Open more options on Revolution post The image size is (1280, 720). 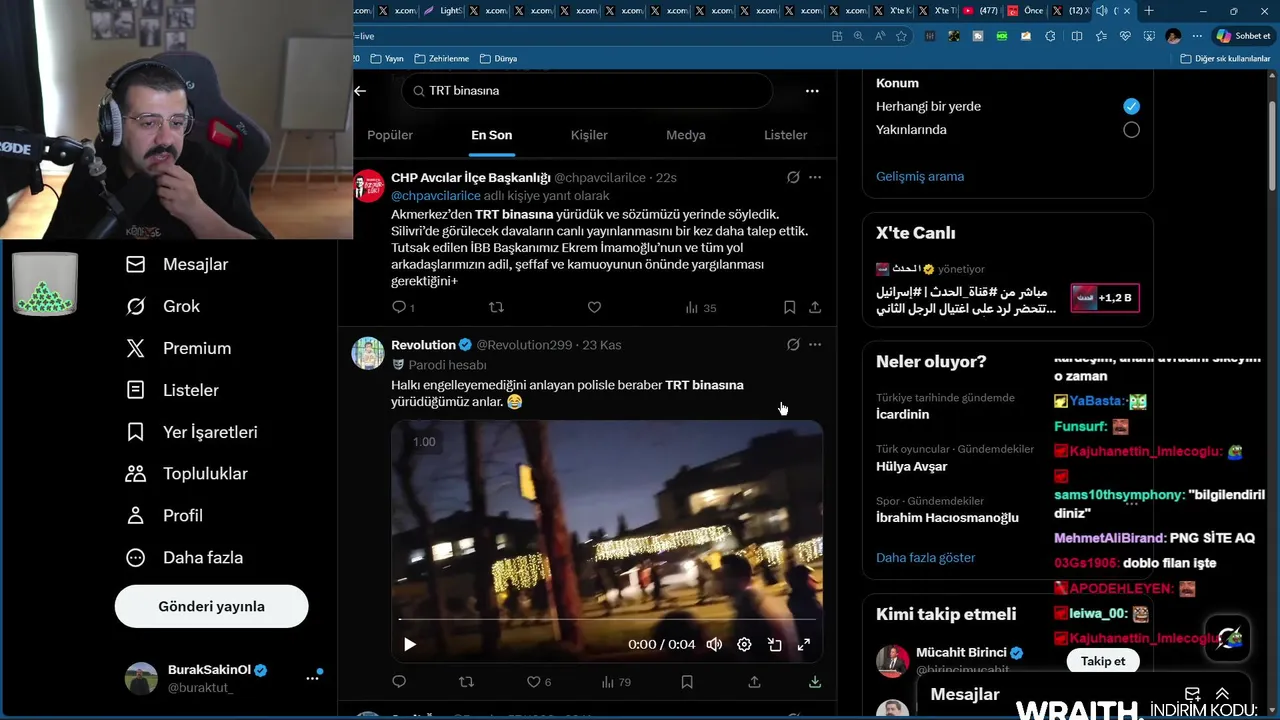(815, 345)
